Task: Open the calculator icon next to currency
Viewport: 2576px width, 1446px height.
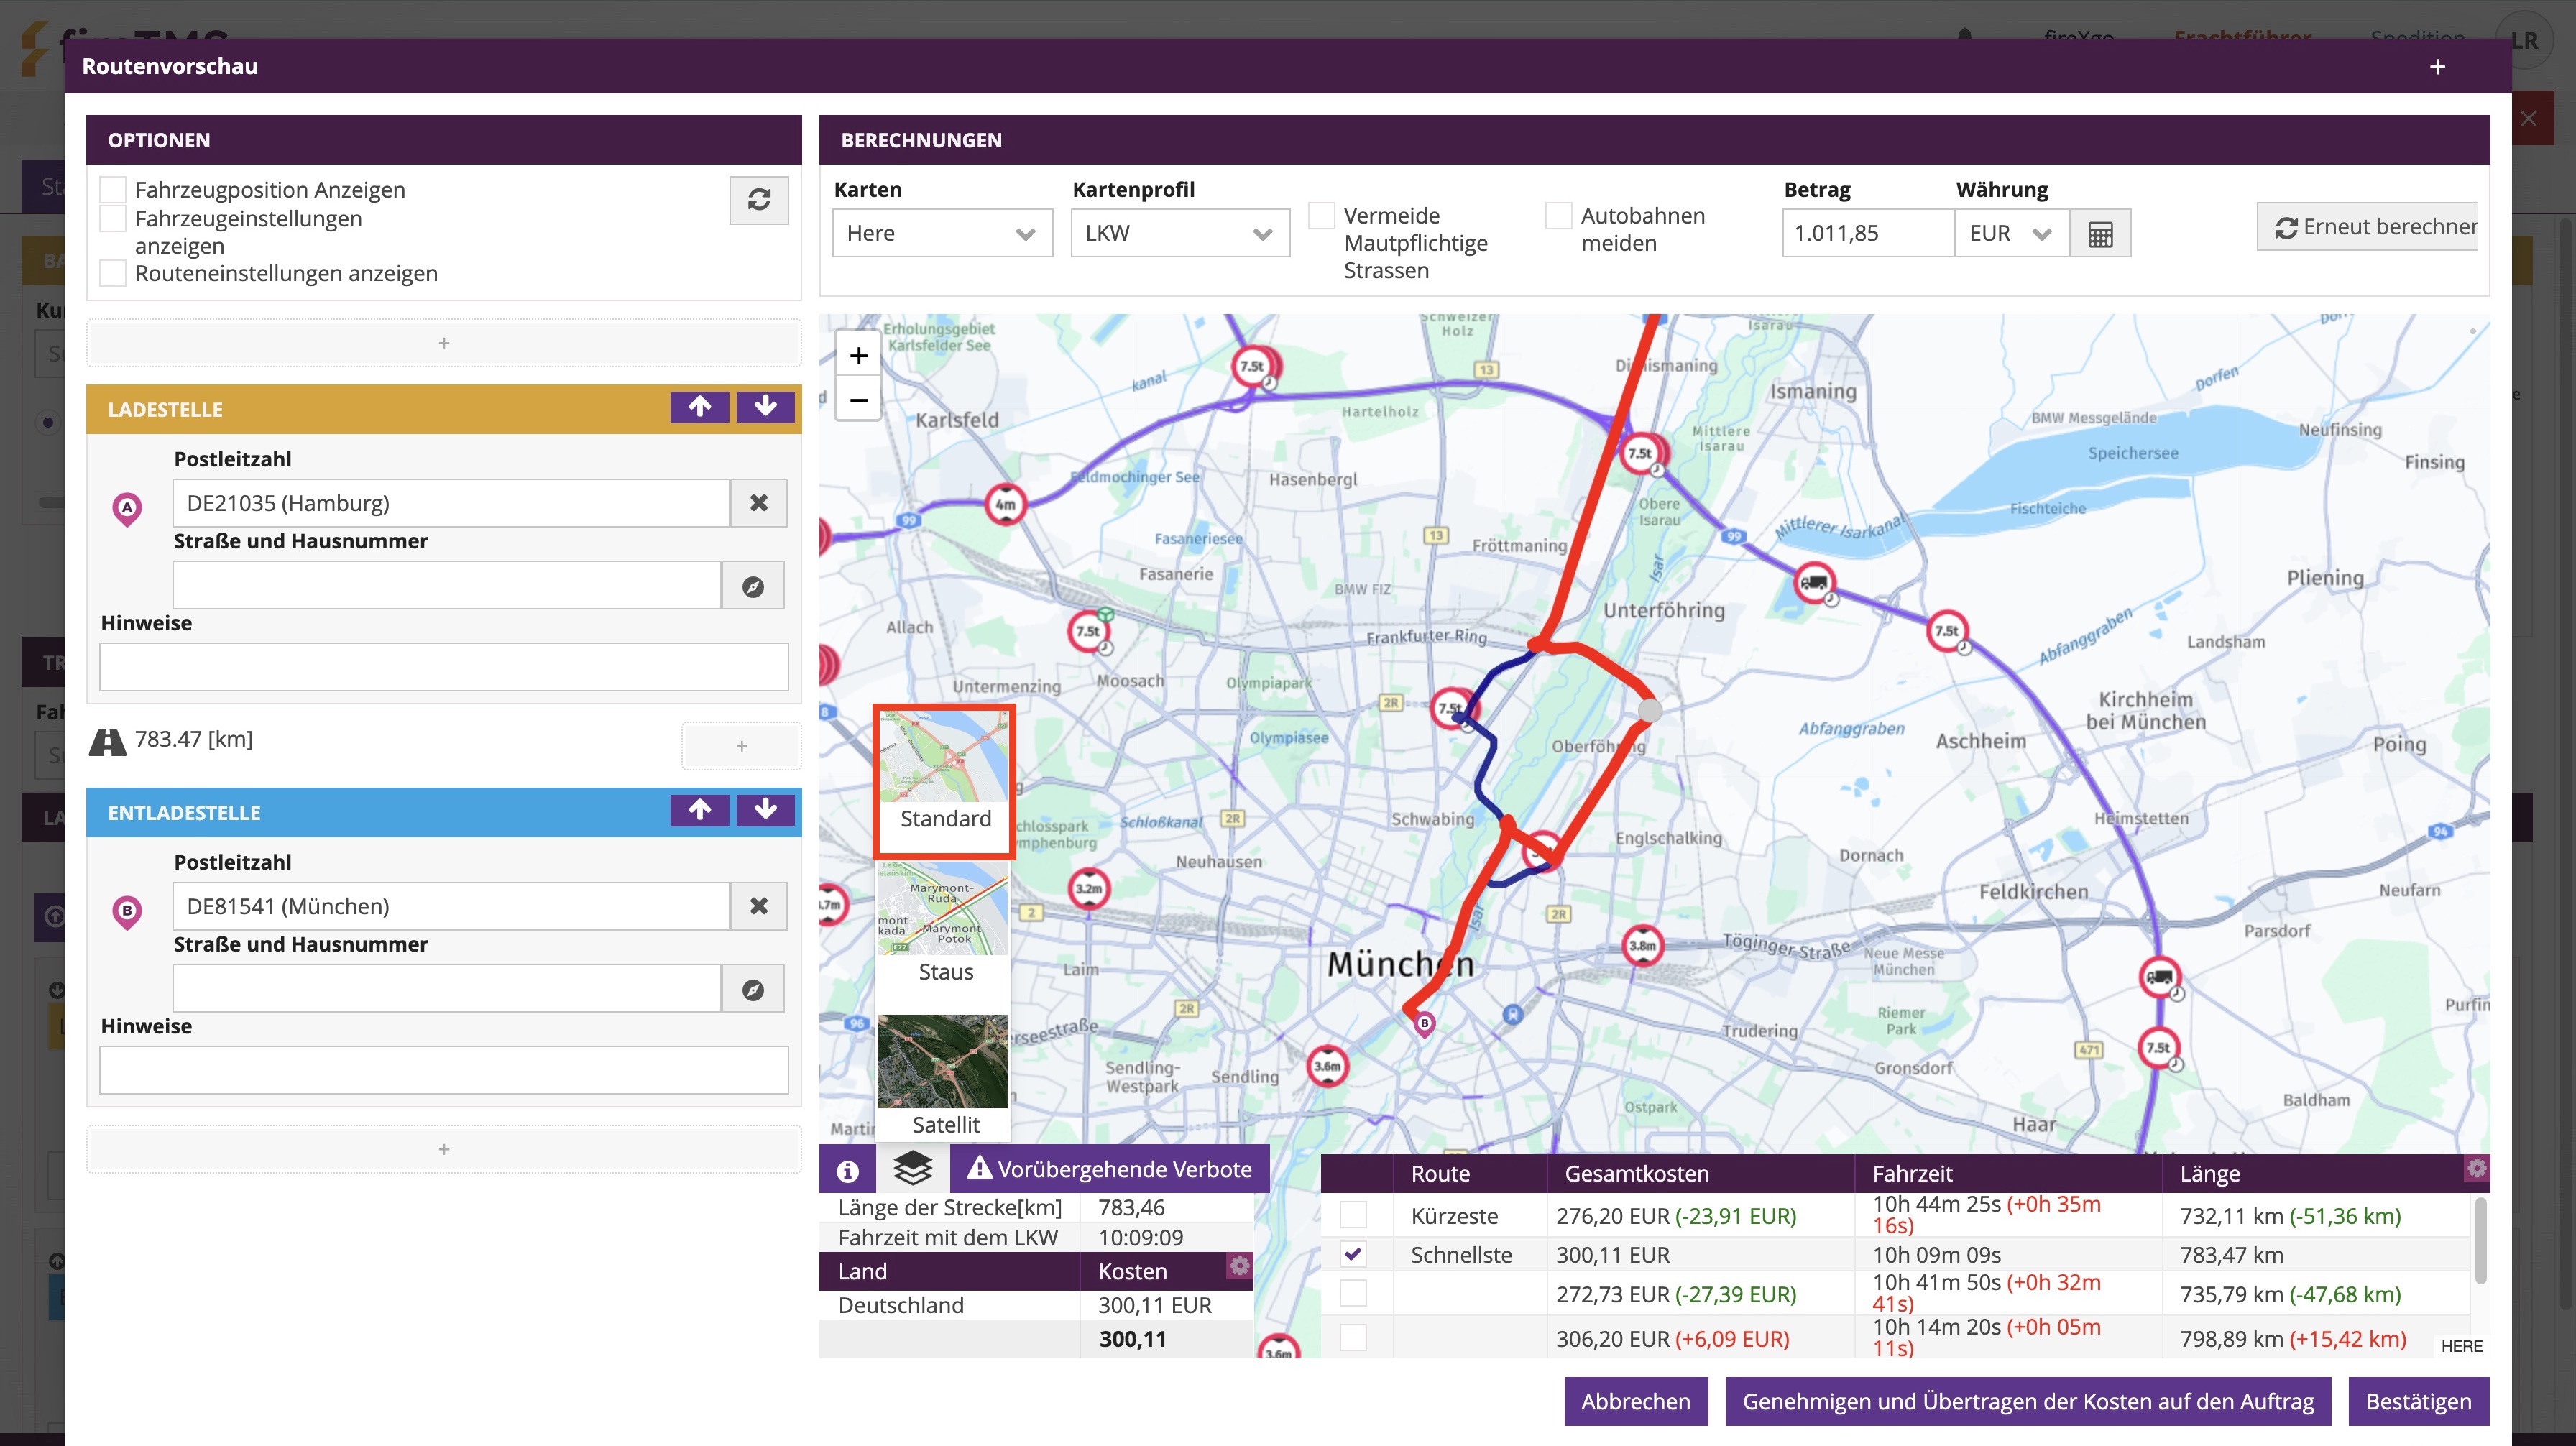Action: [x=2100, y=234]
